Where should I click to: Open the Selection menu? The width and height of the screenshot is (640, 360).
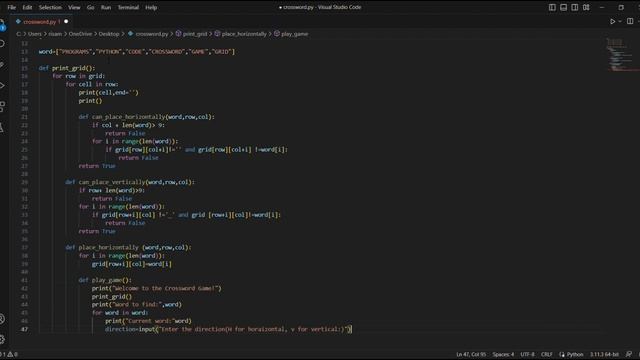(x=50, y=7)
